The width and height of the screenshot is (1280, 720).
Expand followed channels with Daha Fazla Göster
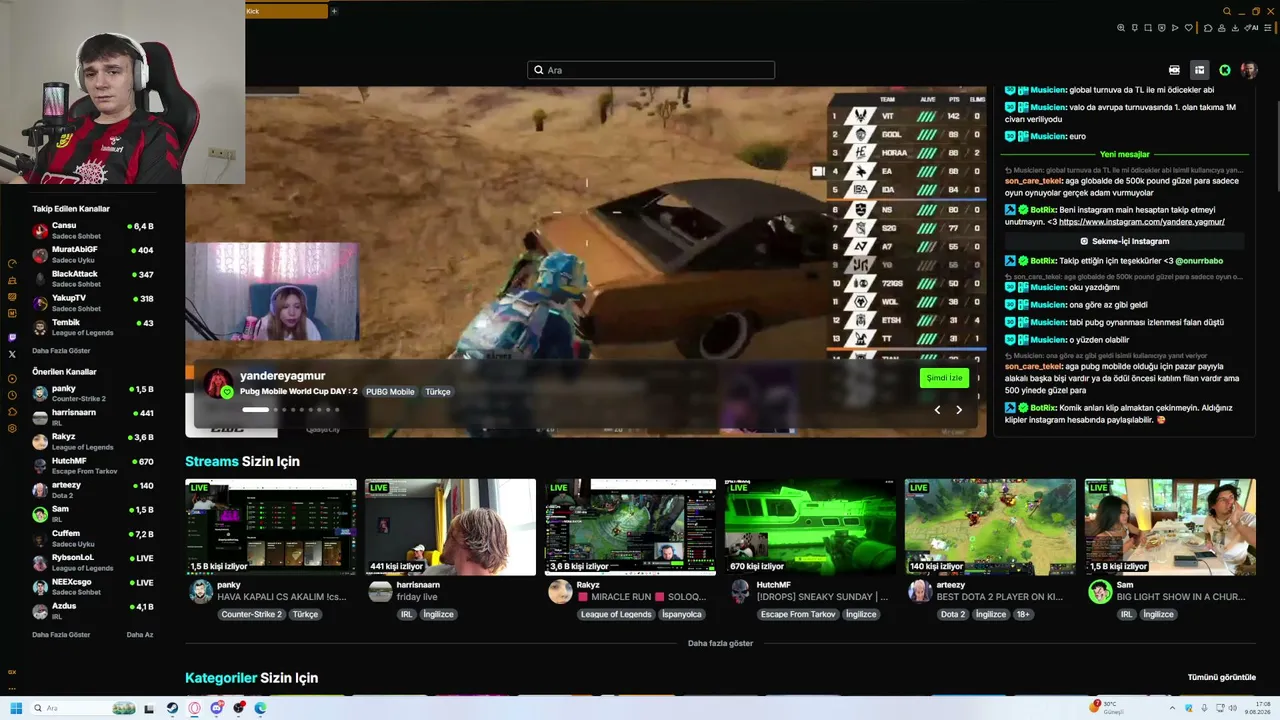(61, 351)
